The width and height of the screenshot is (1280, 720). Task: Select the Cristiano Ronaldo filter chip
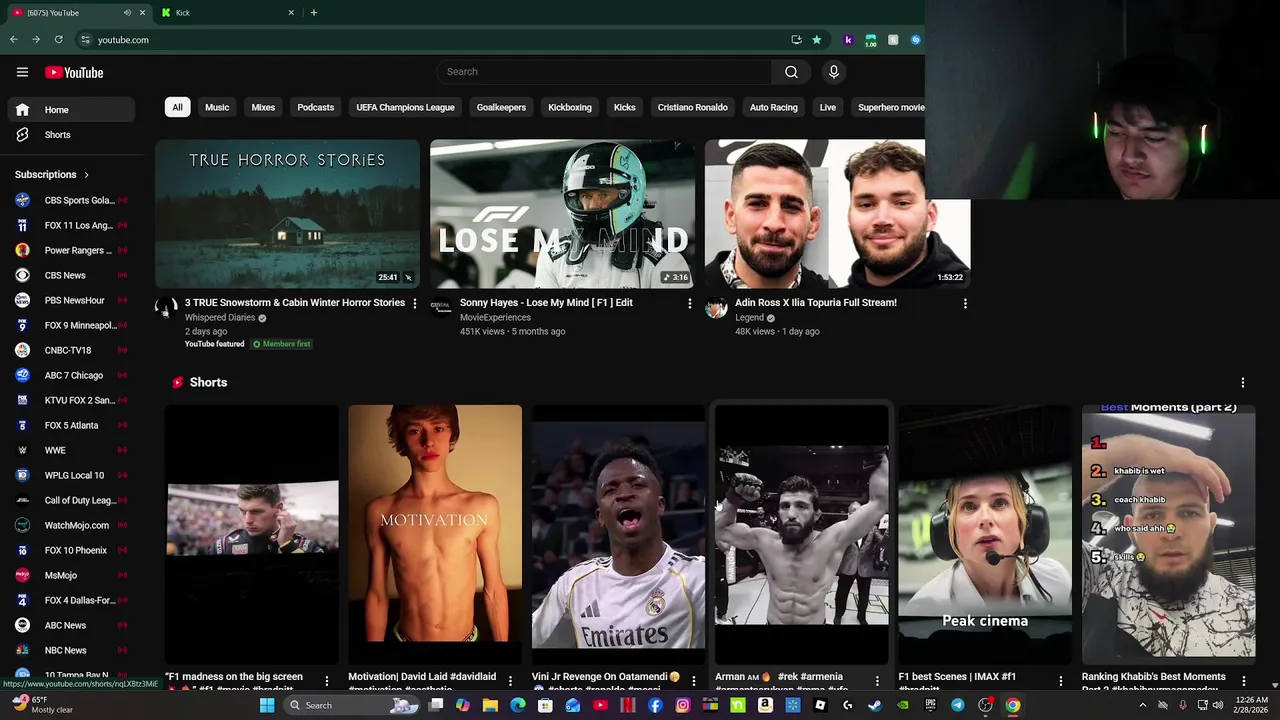pos(692,107)
